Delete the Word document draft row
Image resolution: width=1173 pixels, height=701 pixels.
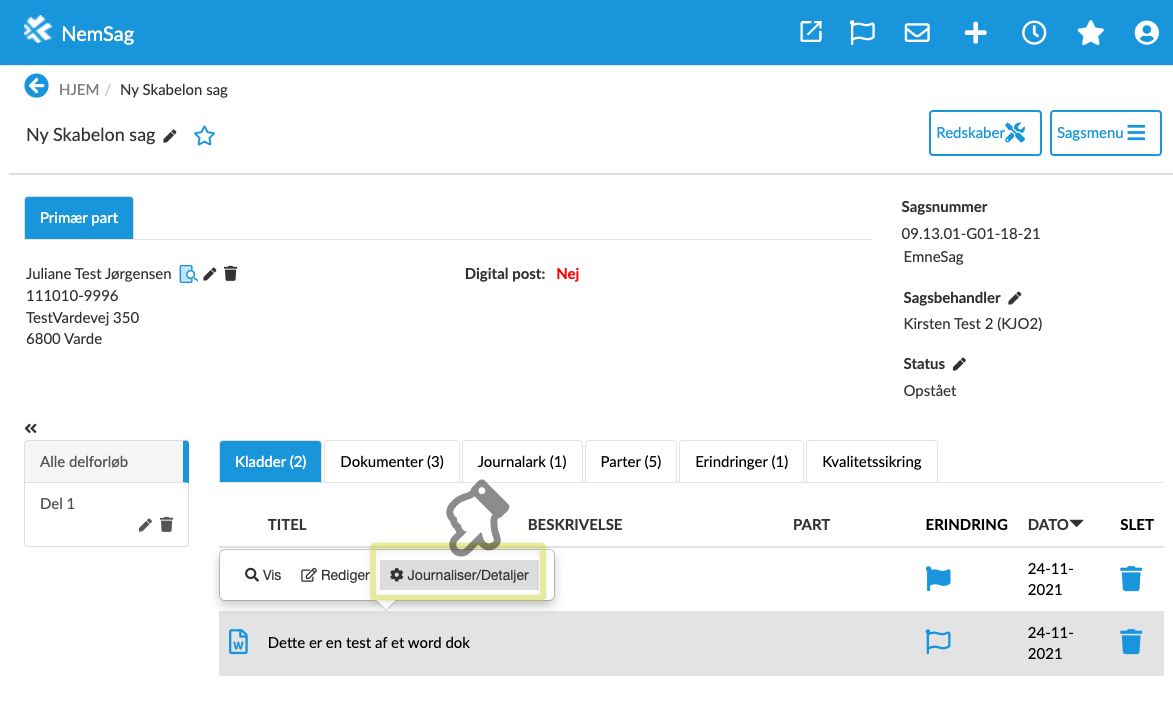1131,642
